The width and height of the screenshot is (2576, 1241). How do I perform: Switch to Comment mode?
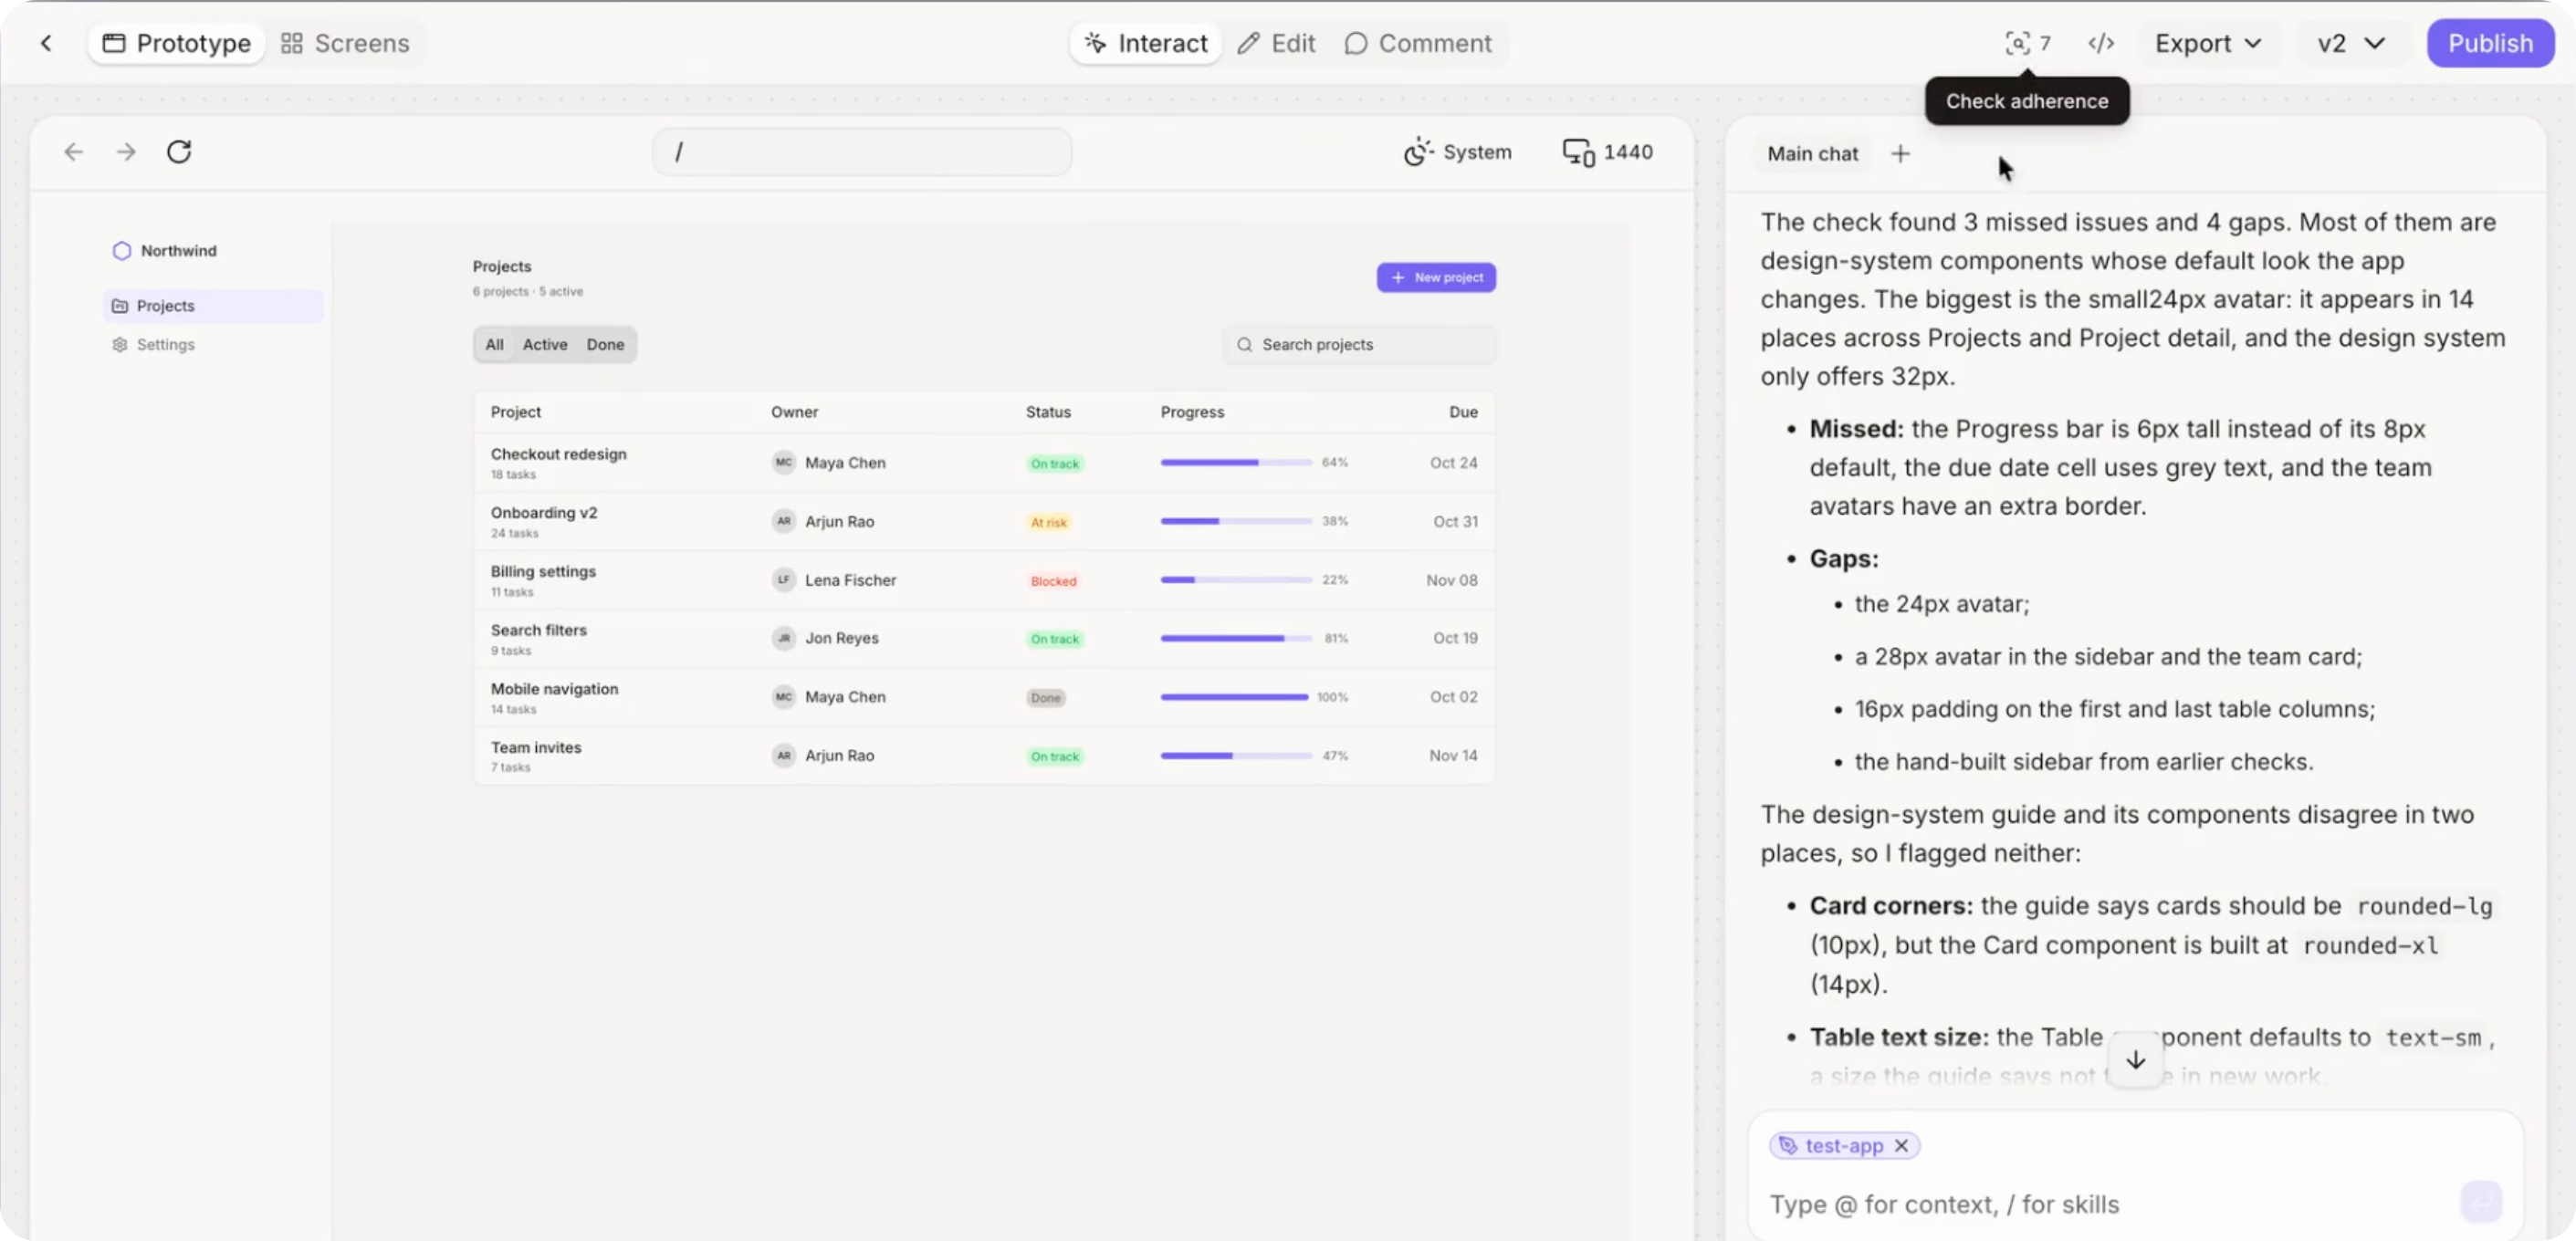coord(1418,43)
